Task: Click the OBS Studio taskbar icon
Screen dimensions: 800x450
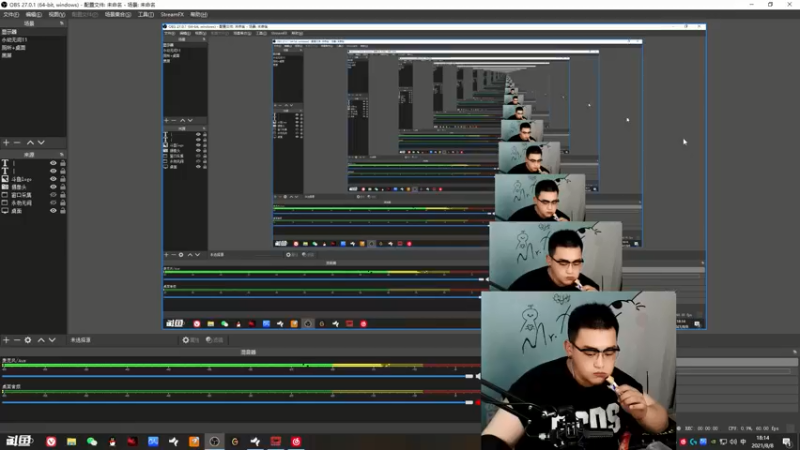Action: coord(214,441)
